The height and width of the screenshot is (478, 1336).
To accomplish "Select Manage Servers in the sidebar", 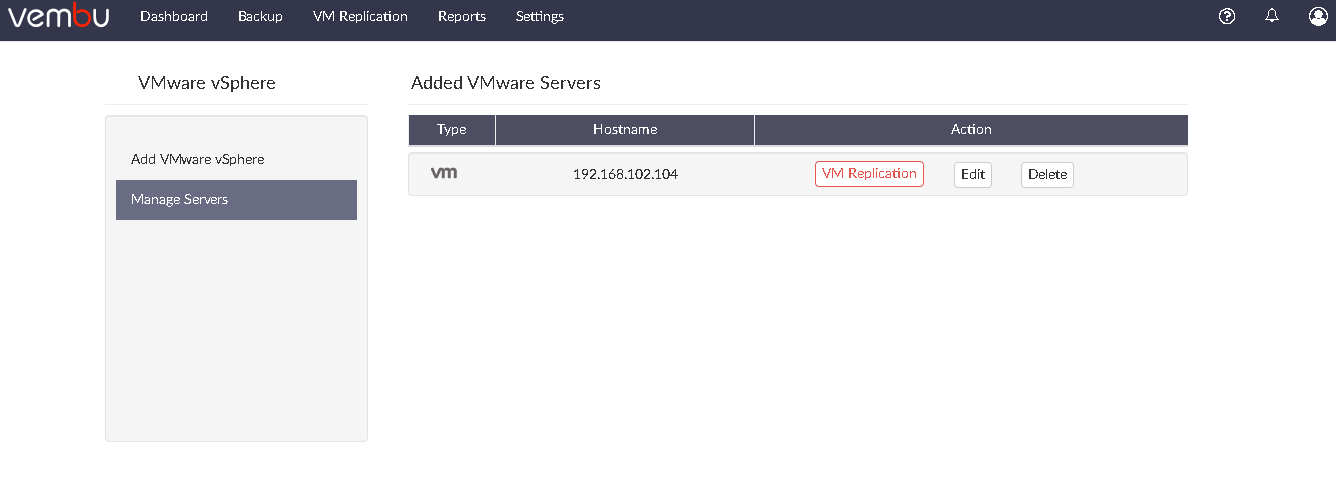I will pyautogui.click(x=236, y=200).
